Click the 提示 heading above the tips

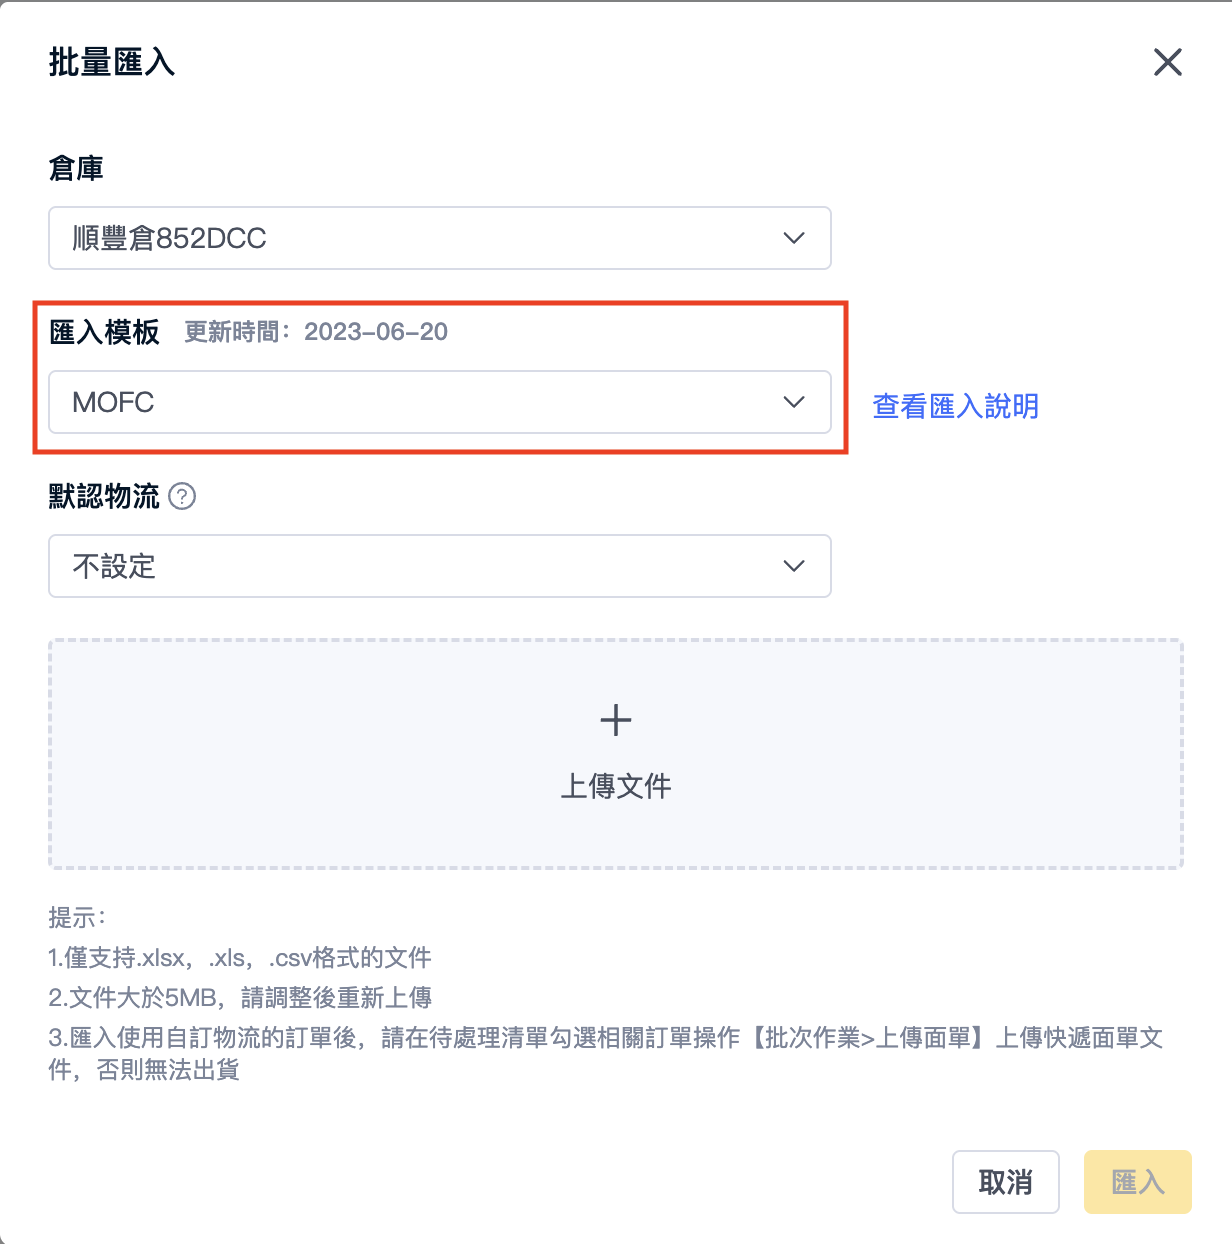point(77,917)
